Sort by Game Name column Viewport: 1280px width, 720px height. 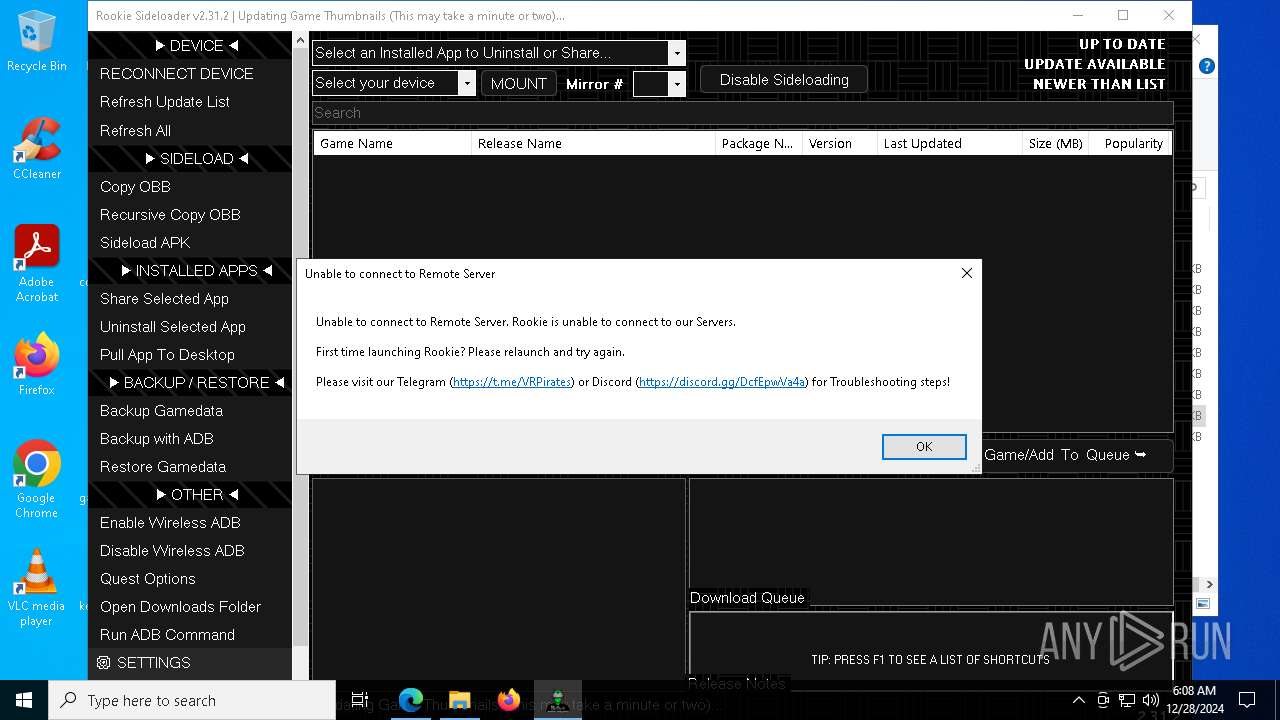click(x=392, y=144)
